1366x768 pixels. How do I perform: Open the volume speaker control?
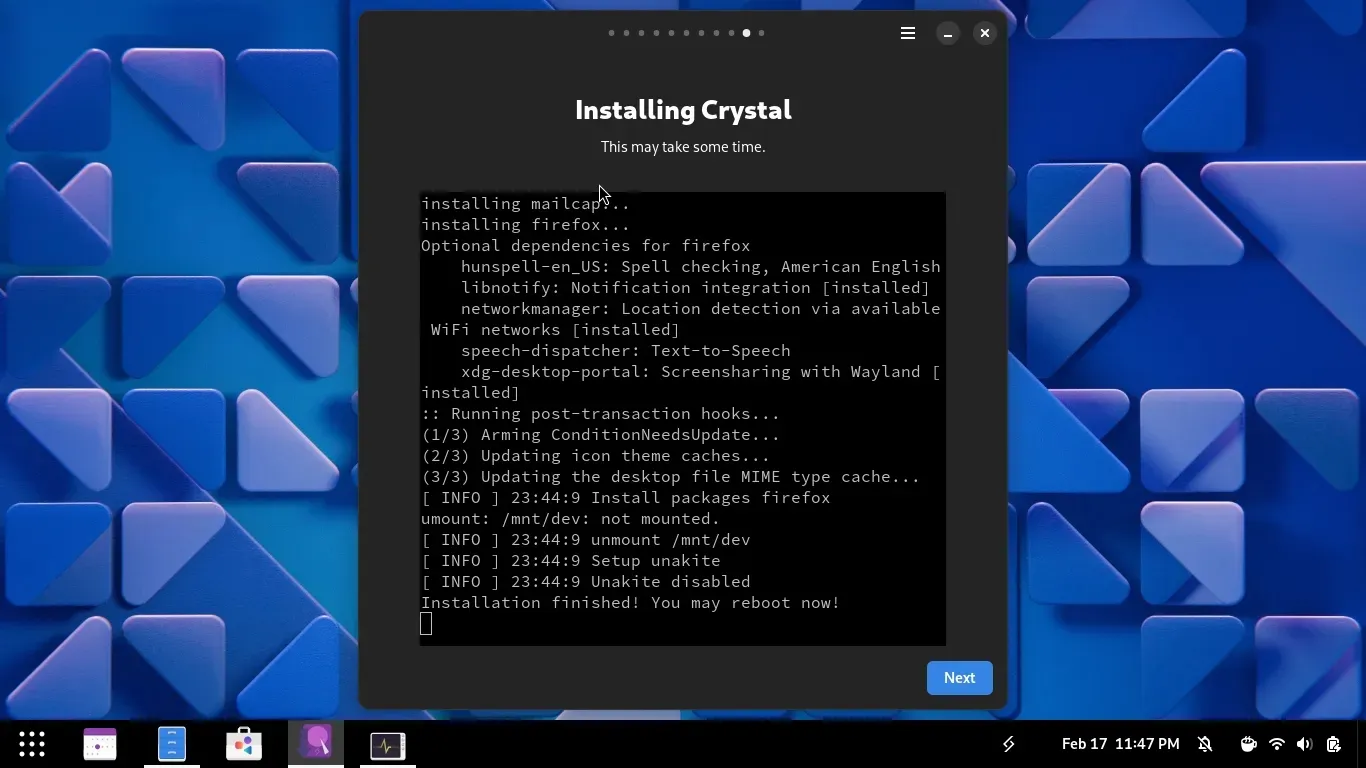1304,744
